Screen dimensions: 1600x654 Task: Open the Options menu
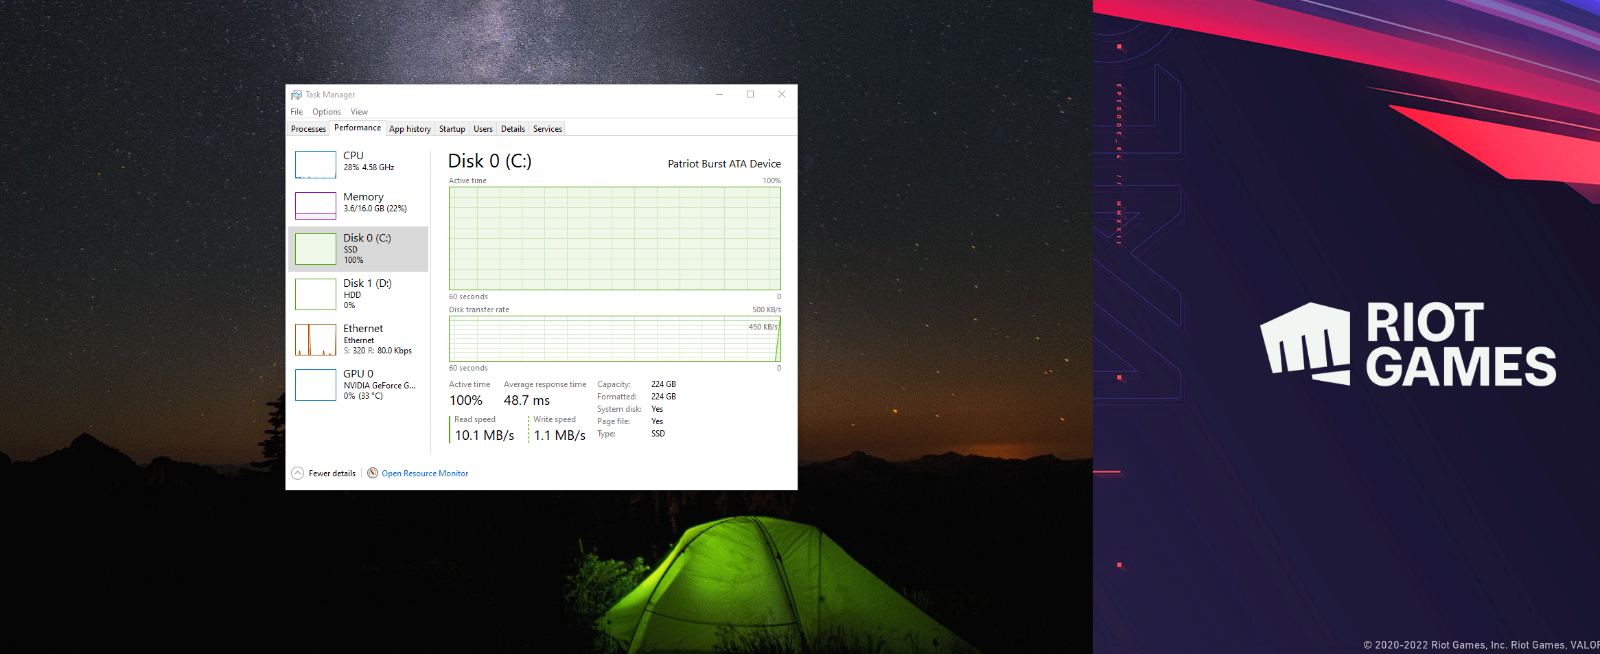point(326,112)
